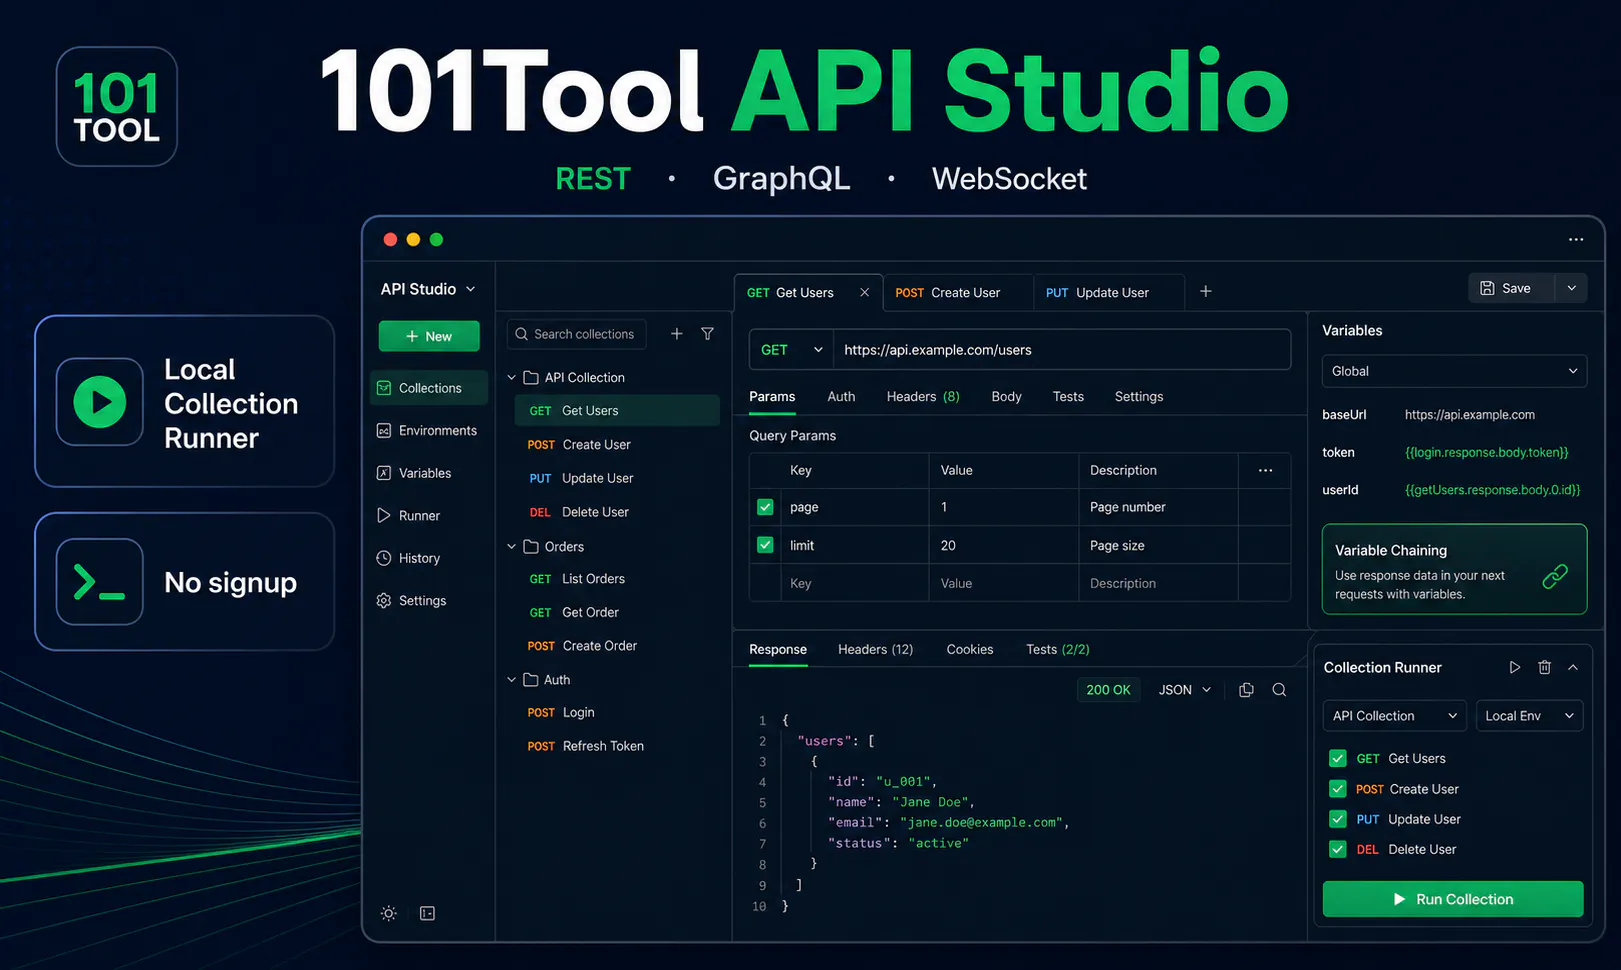Switch to the PUT Update User tab

[x=1108, y=293]
